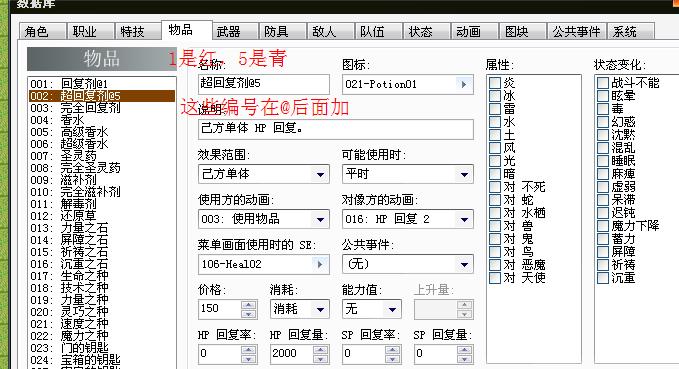
Task: Open the 防具 tab
Action: coord(282,32)
